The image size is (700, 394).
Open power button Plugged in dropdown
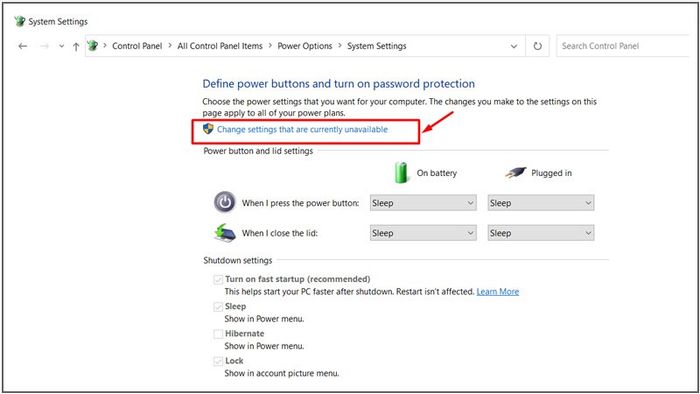(x=541, y=203)
